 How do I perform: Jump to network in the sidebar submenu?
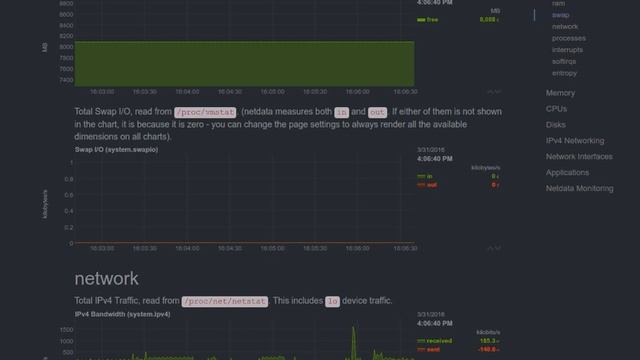point(565,27)
